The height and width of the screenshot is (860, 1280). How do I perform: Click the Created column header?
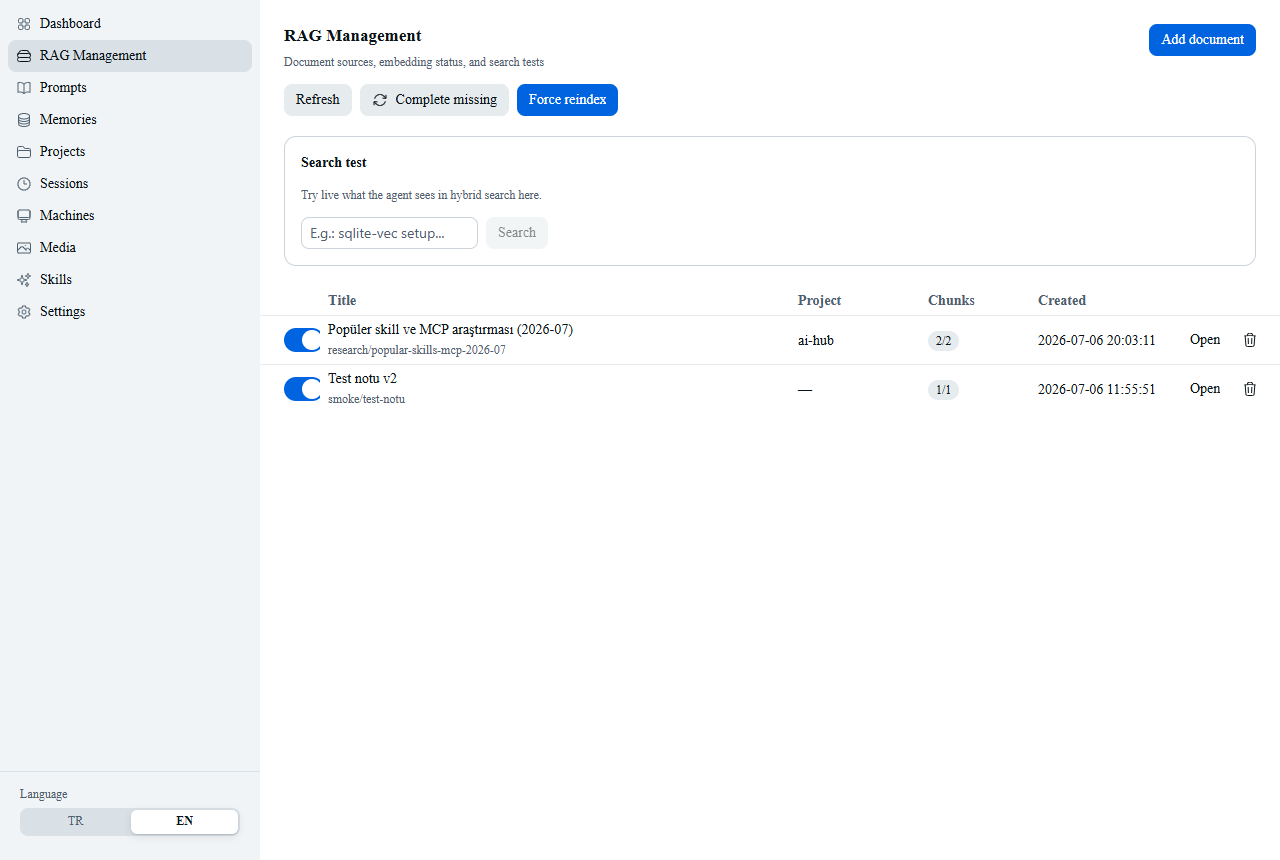(x=1062, y=300)
